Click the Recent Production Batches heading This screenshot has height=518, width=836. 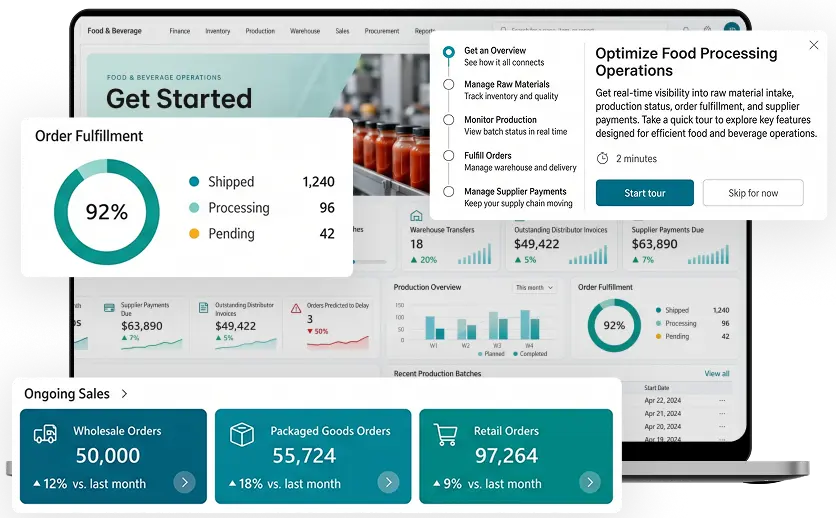[x=437, y=373]
